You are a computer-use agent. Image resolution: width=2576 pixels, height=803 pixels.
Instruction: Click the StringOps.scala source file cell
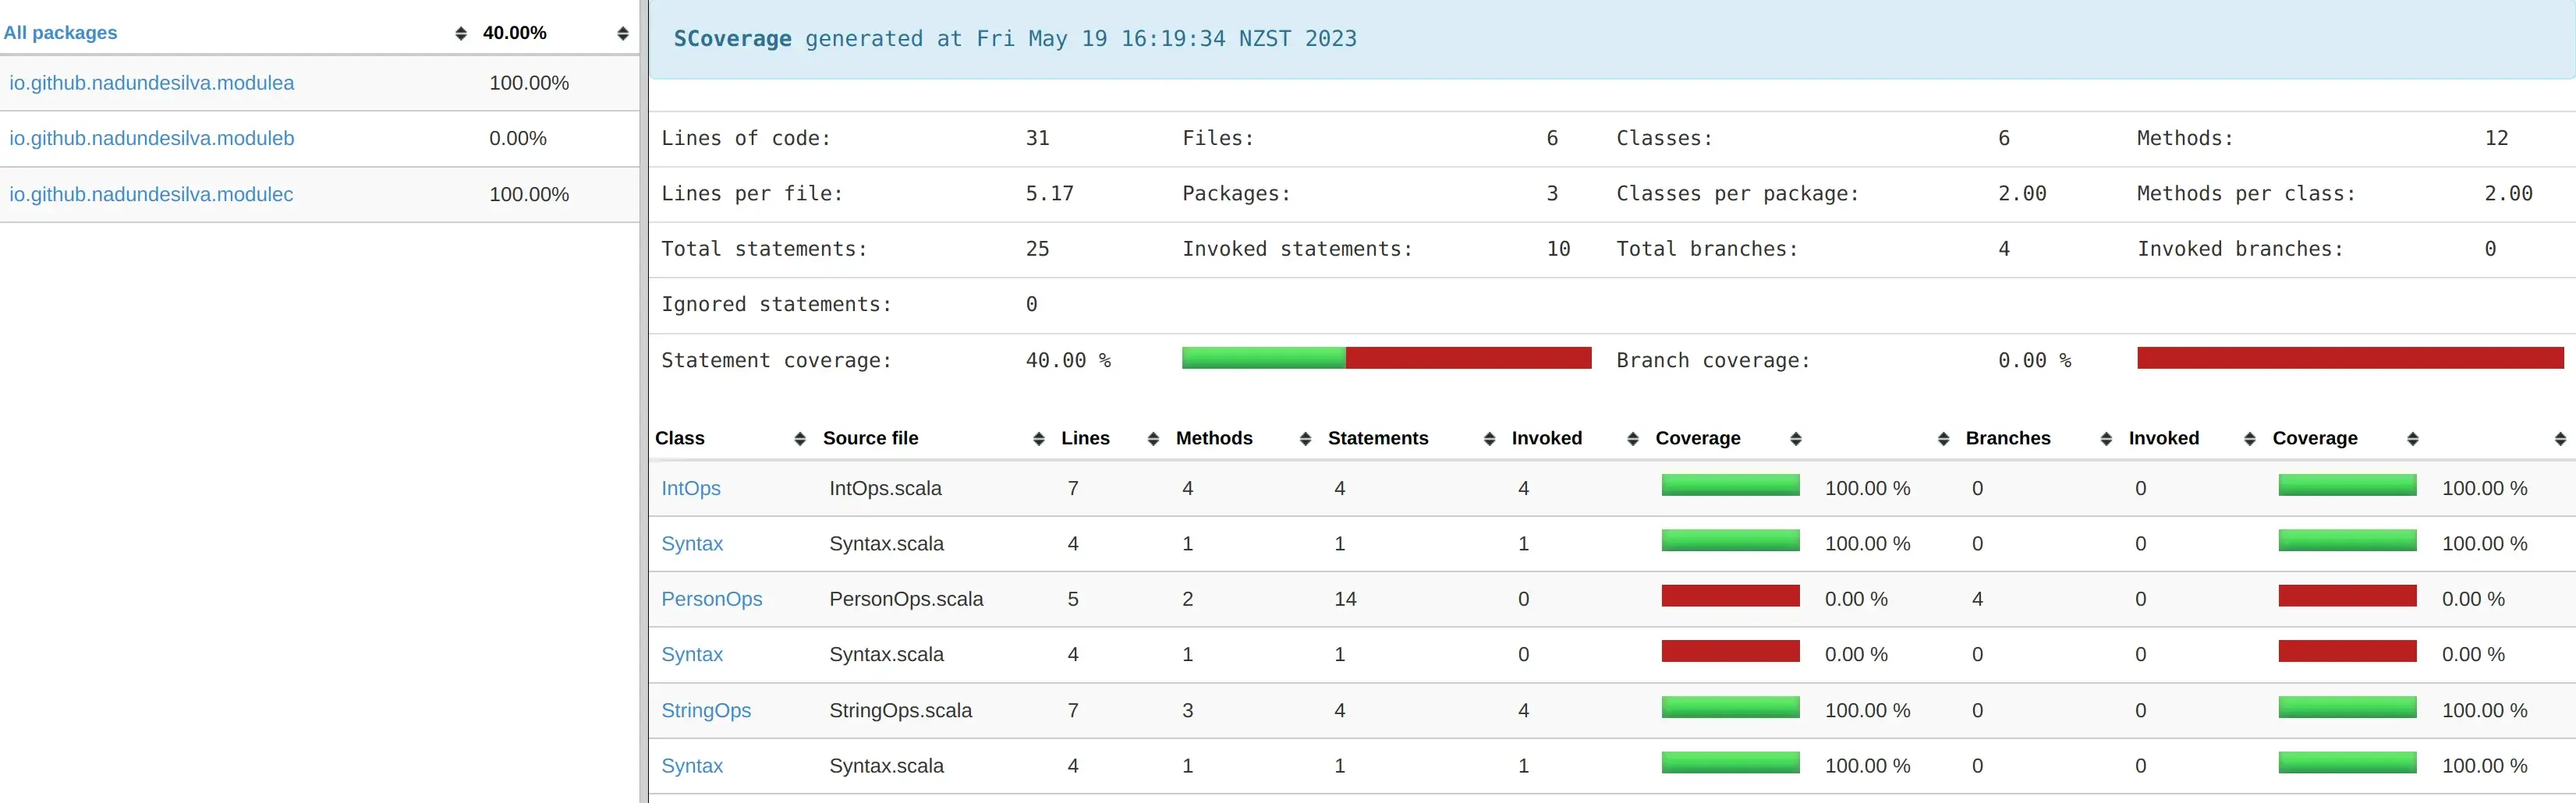[900, 710]
